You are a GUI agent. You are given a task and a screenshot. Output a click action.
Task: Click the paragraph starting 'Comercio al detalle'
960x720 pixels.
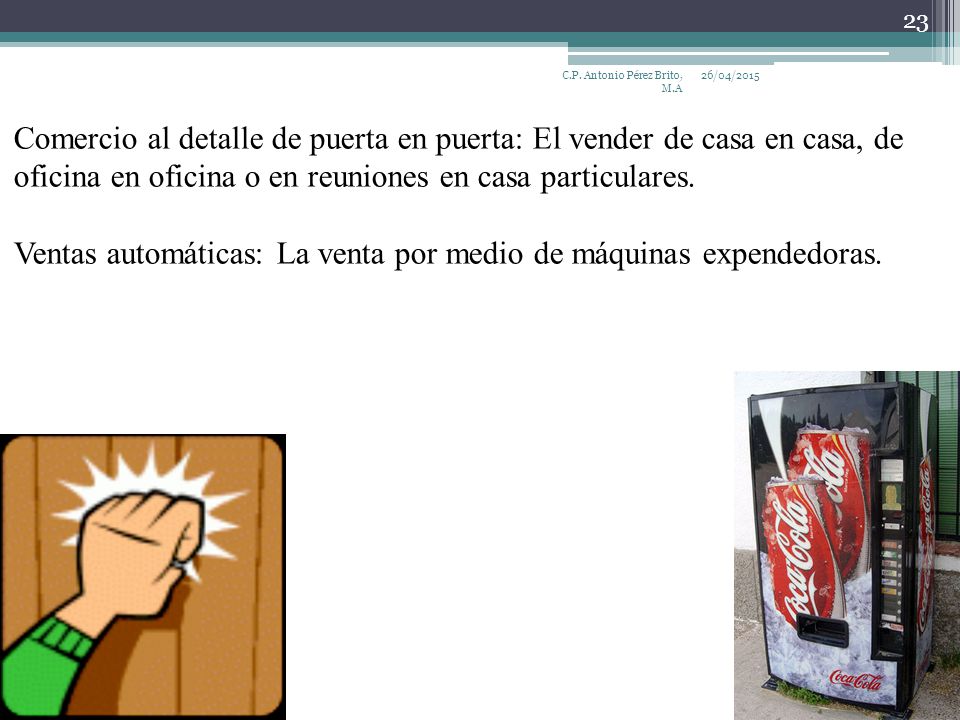(x=458, y=158)
